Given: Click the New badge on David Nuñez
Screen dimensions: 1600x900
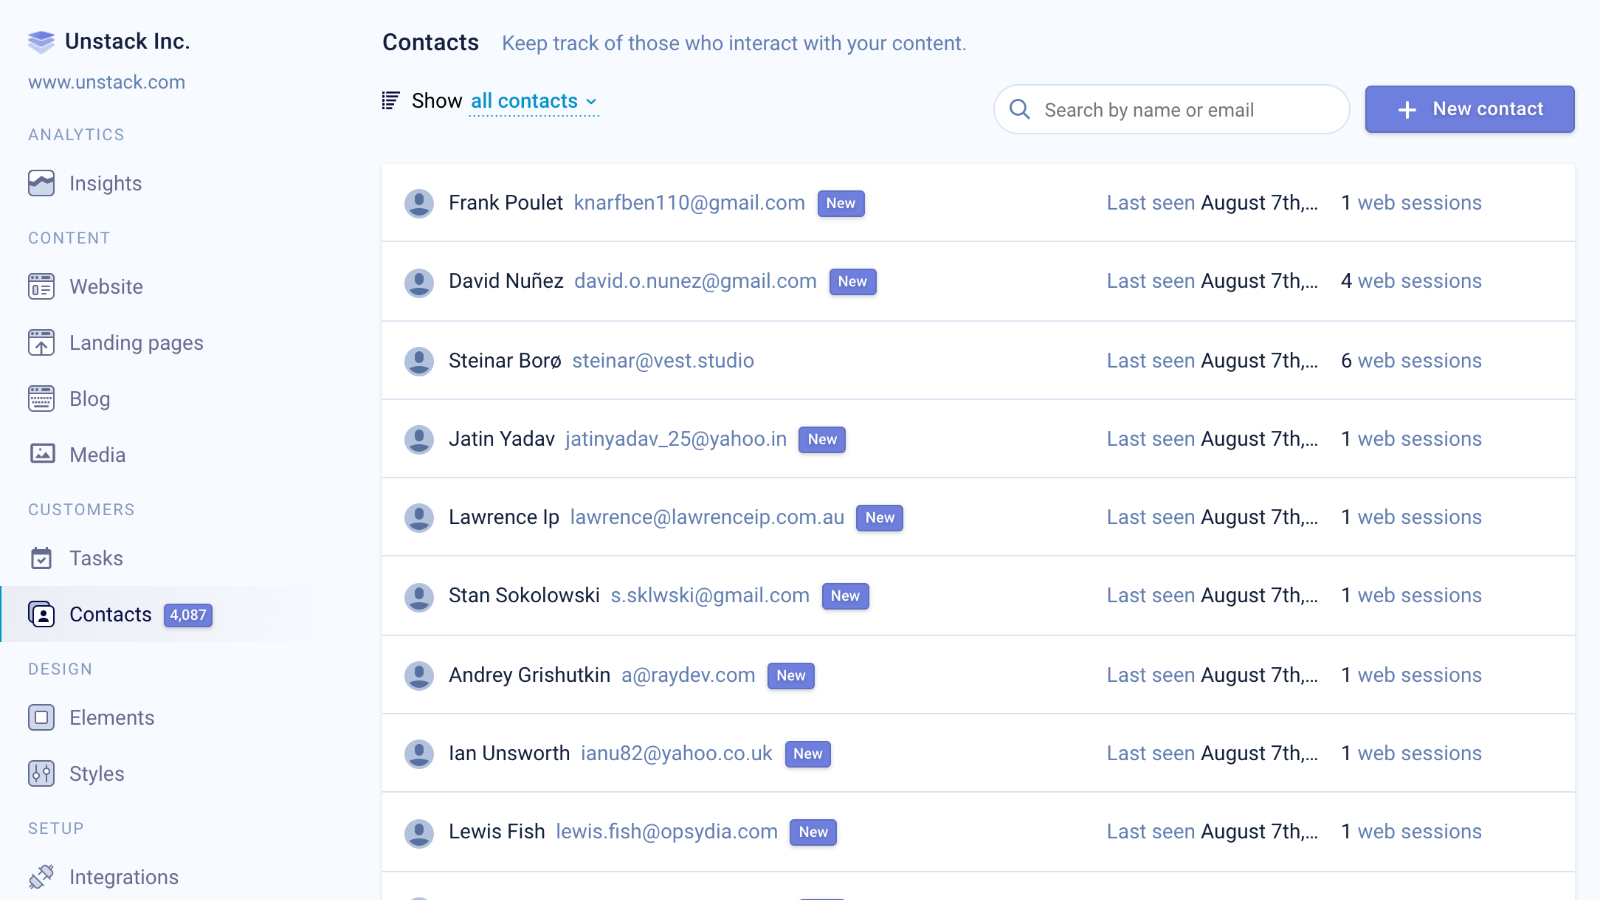Looking at the screenshot, I should (852, 281).
